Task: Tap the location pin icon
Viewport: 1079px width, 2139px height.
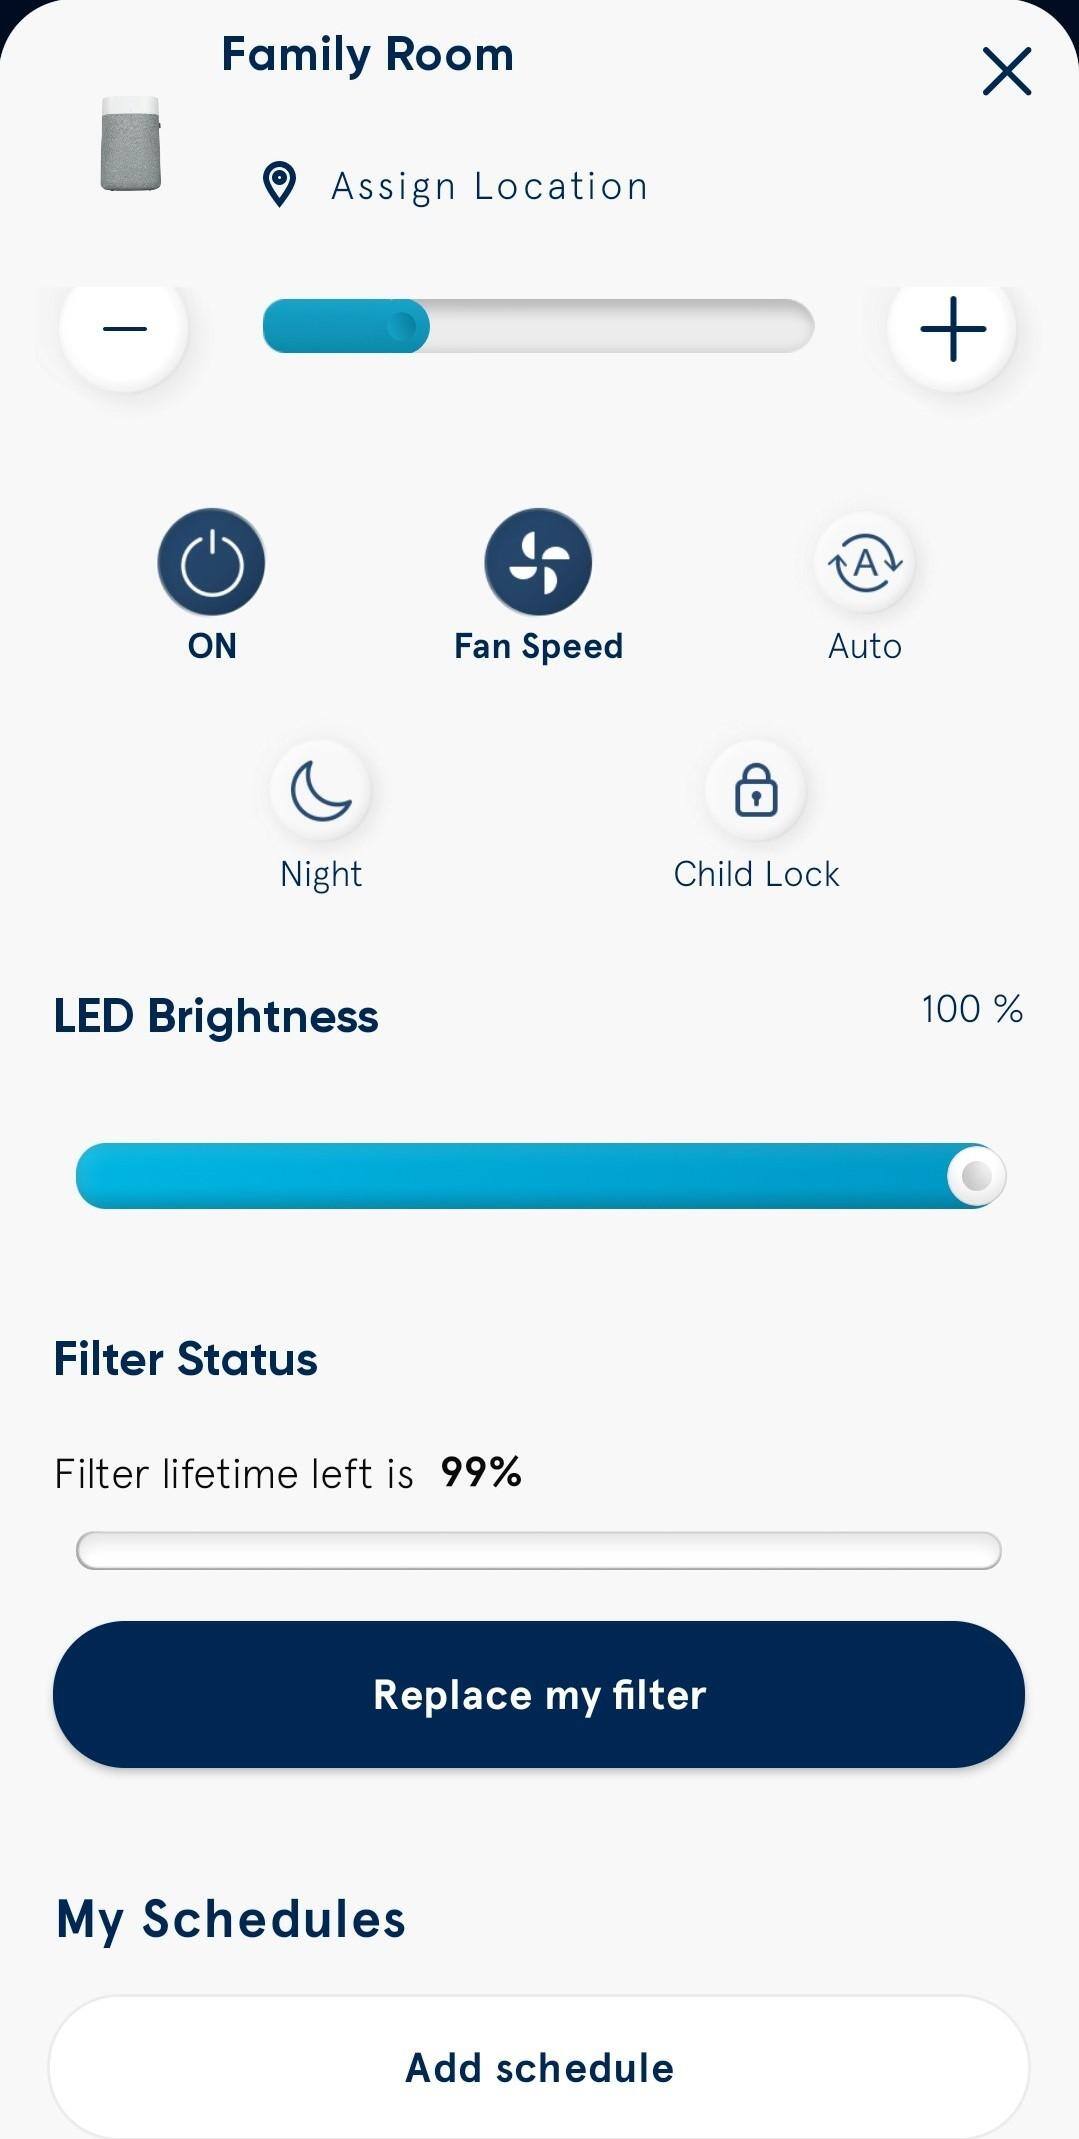Action: (x=279, y=185)
